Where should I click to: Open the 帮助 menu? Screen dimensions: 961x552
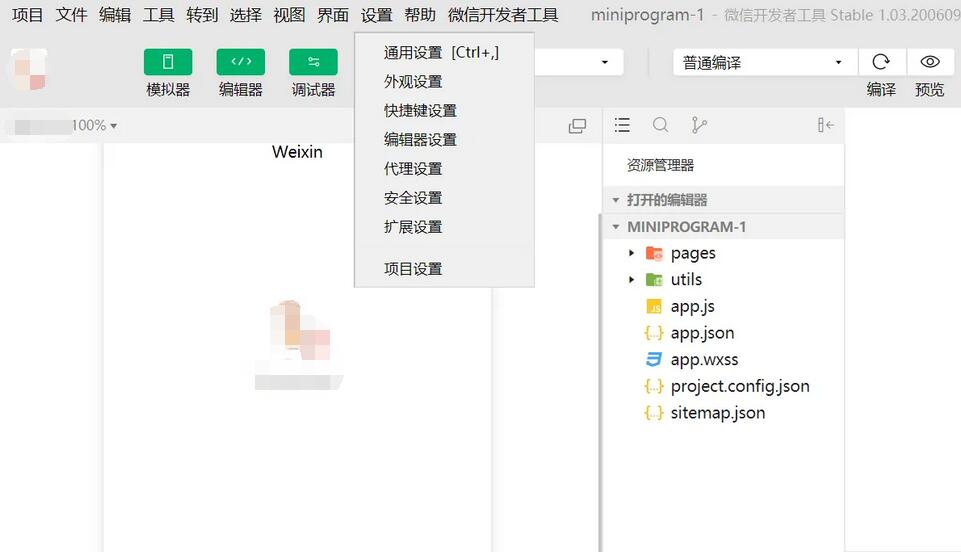tap(420, 15)
